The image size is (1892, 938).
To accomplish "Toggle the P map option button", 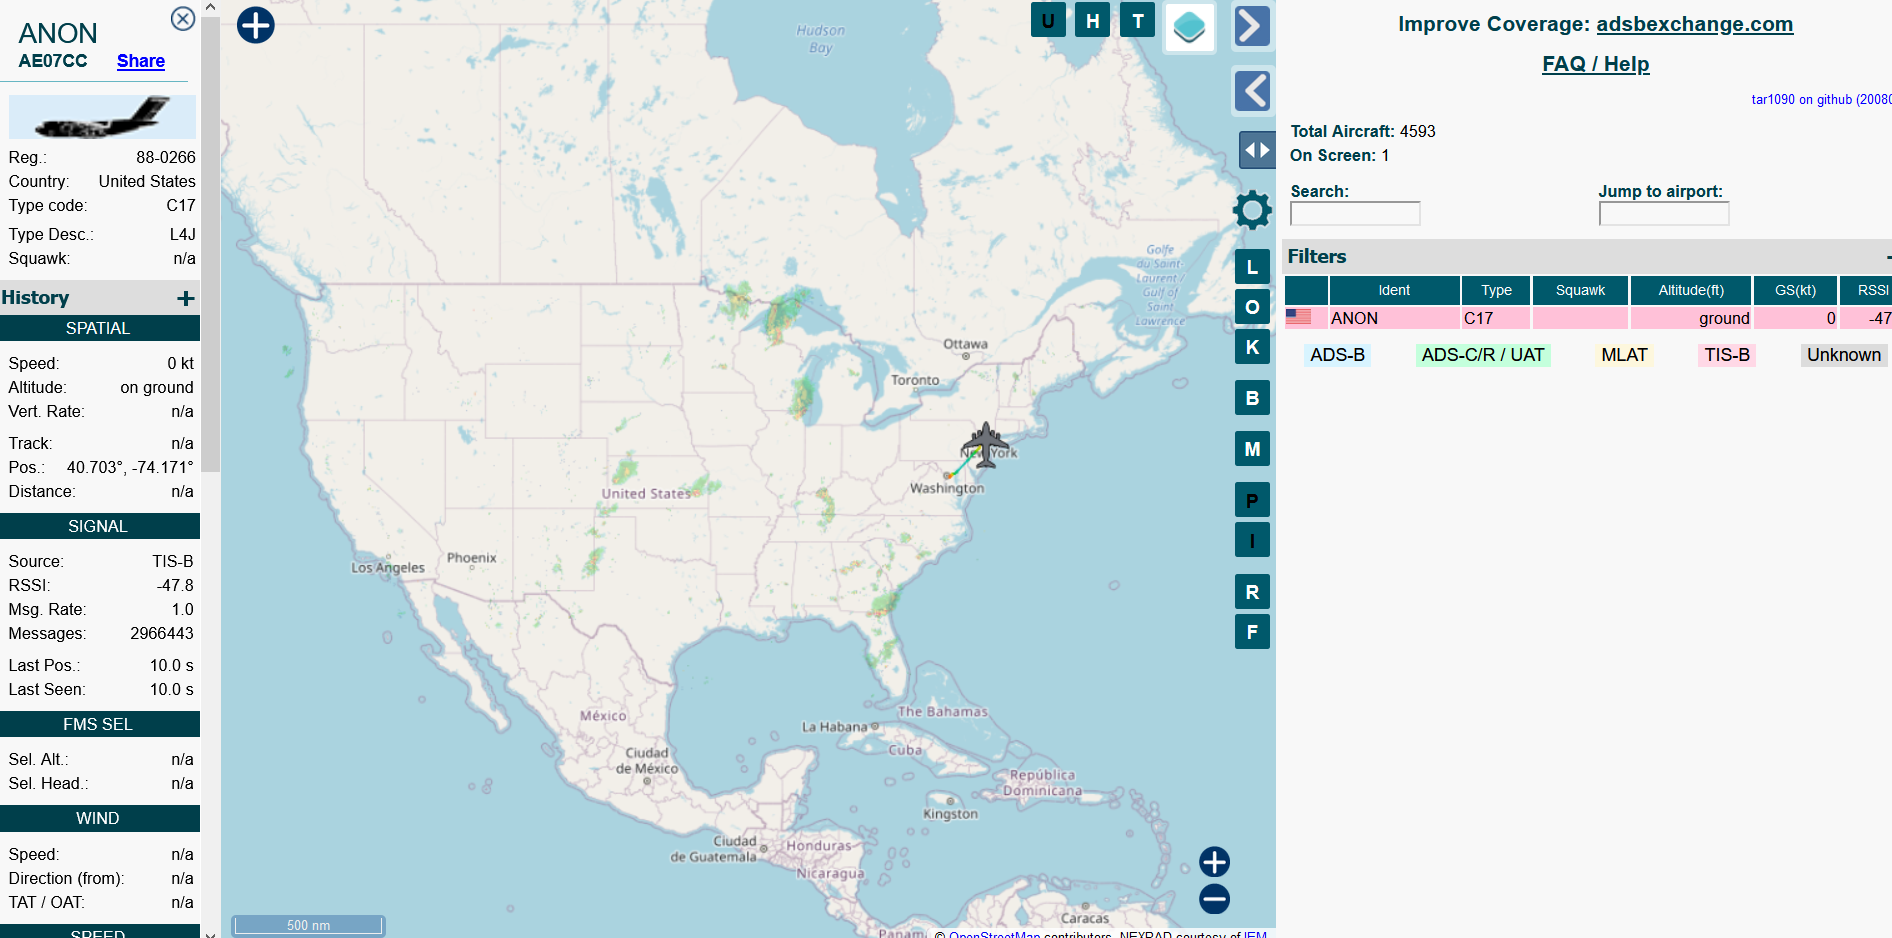I will pyautogui.click(x=1252, y=500).
